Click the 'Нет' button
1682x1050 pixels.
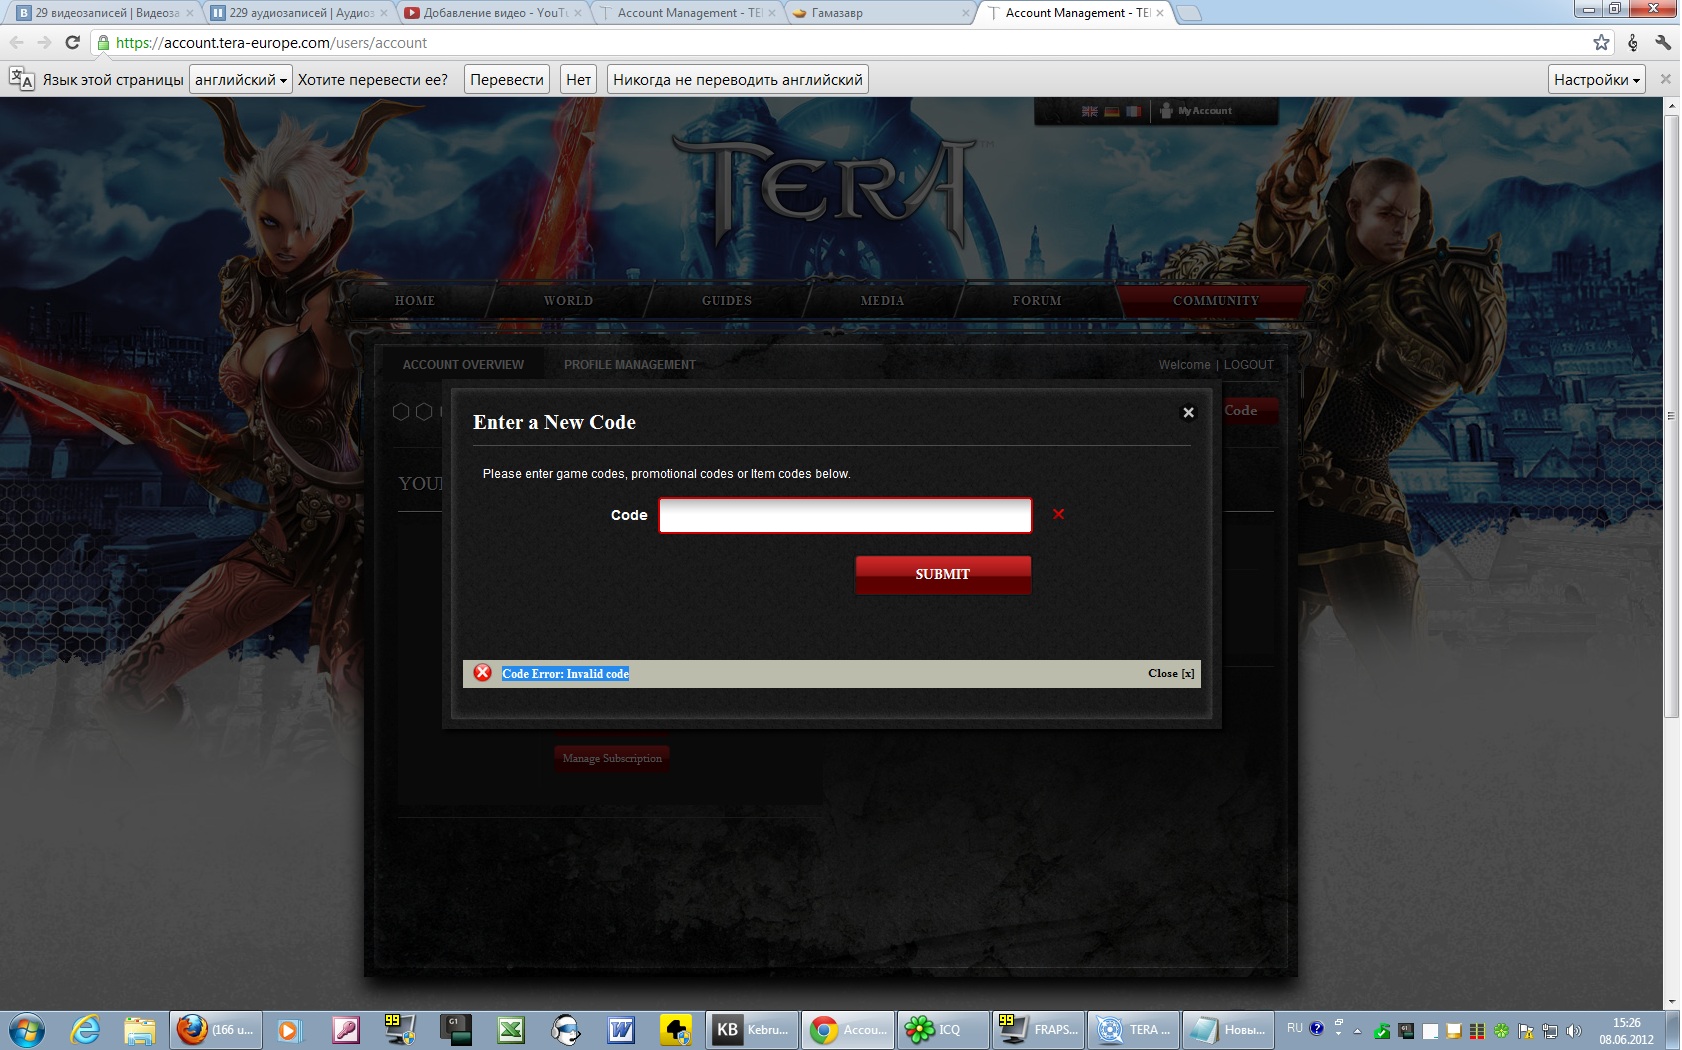point(578,80)
